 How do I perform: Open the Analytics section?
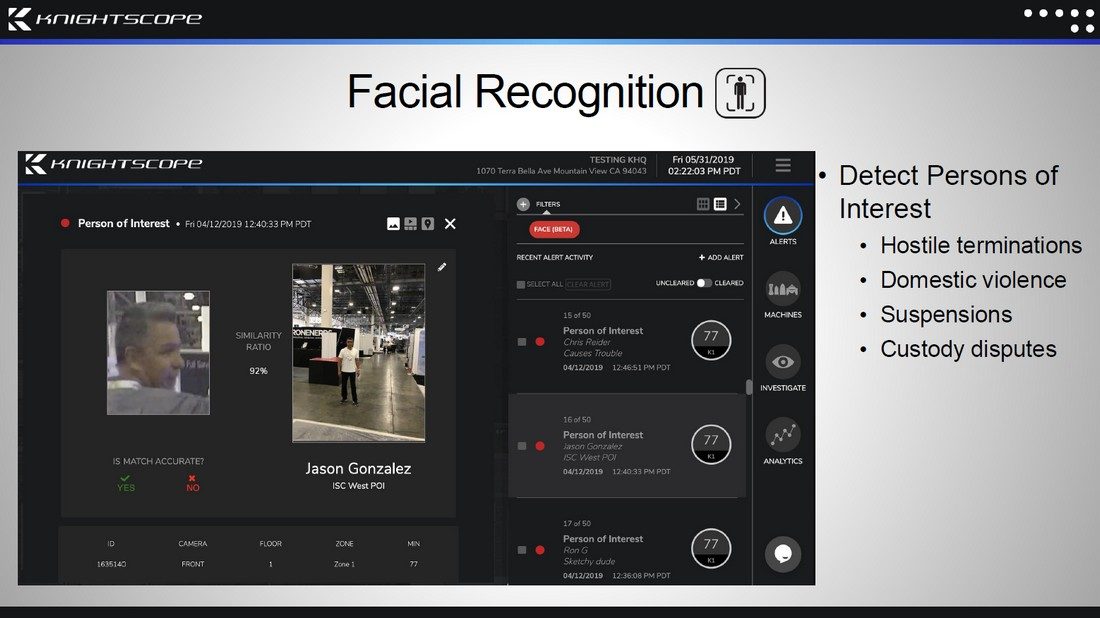tap(783, 441)
